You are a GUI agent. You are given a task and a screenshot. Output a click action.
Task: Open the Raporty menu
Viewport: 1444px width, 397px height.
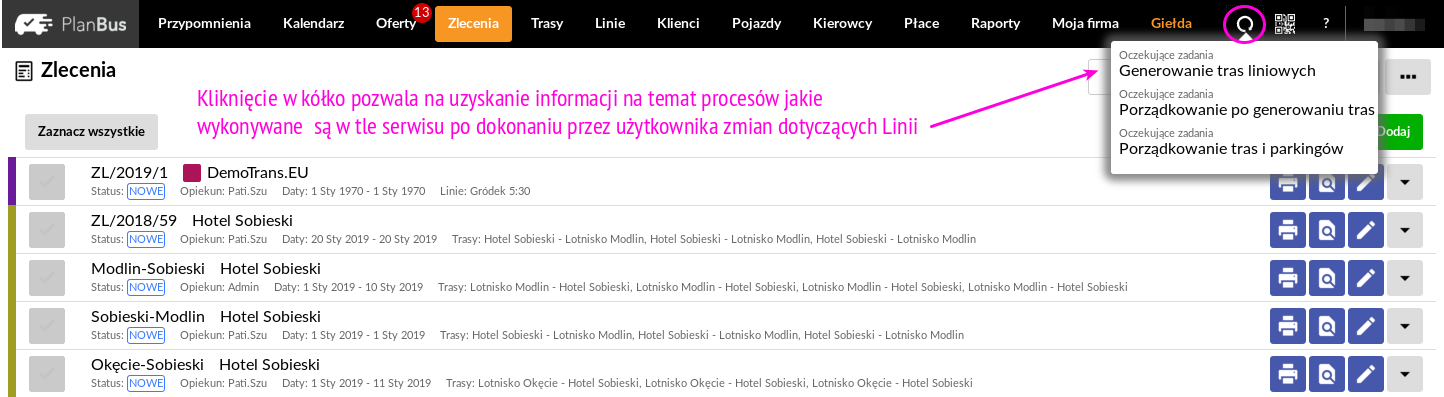pyautogui.click(x=995, y=23)
